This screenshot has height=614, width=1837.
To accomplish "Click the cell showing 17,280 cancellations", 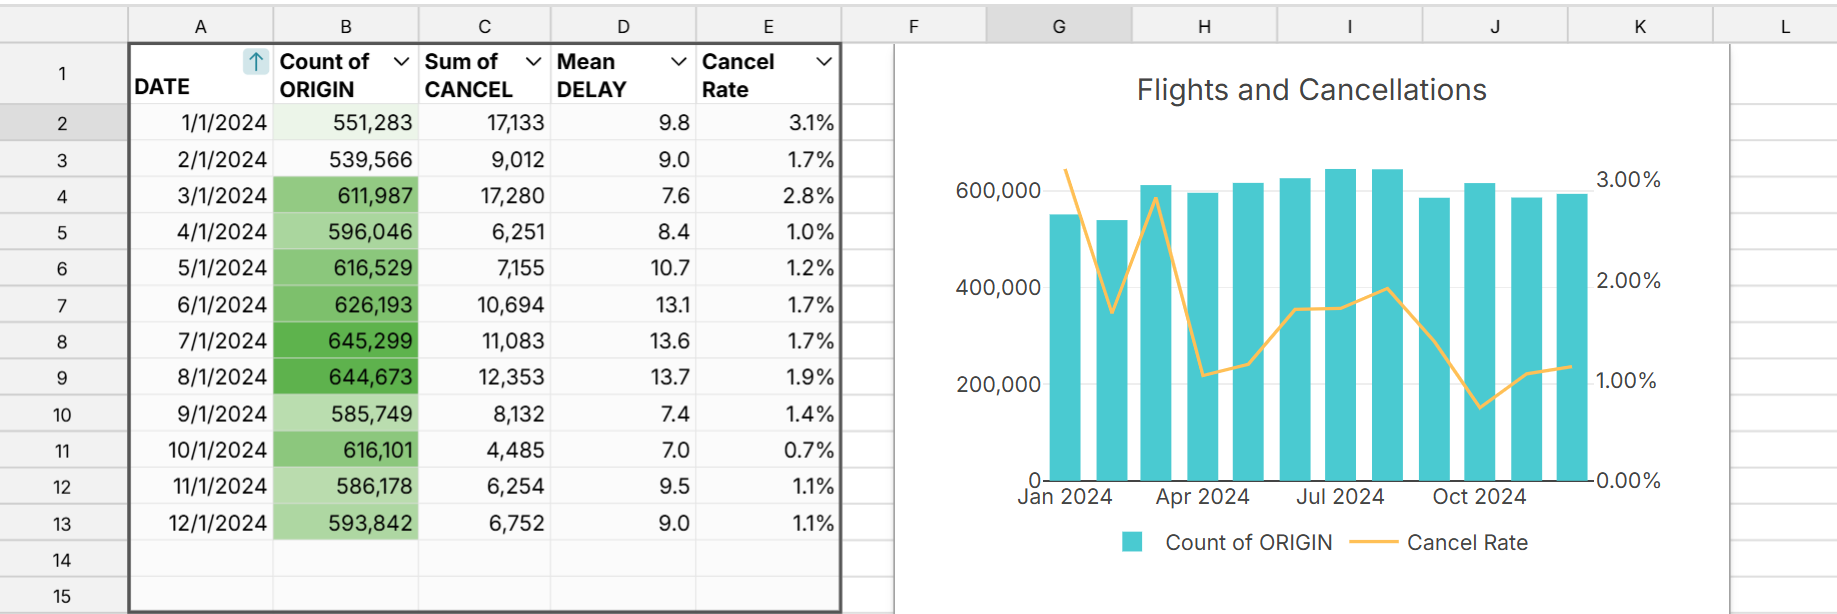I will point(484,196).
